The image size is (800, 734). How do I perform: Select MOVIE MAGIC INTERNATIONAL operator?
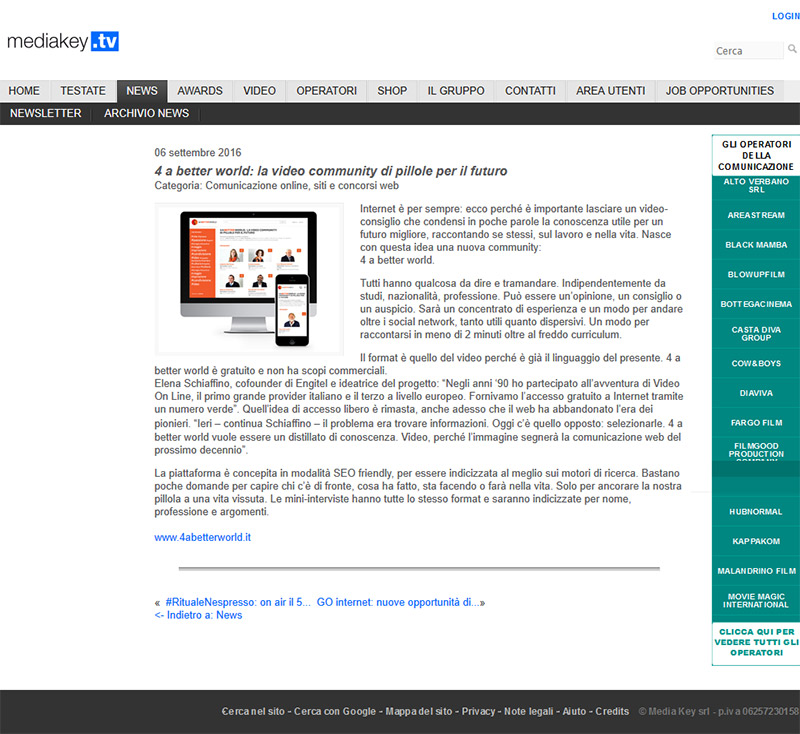[x=755, y=600]
